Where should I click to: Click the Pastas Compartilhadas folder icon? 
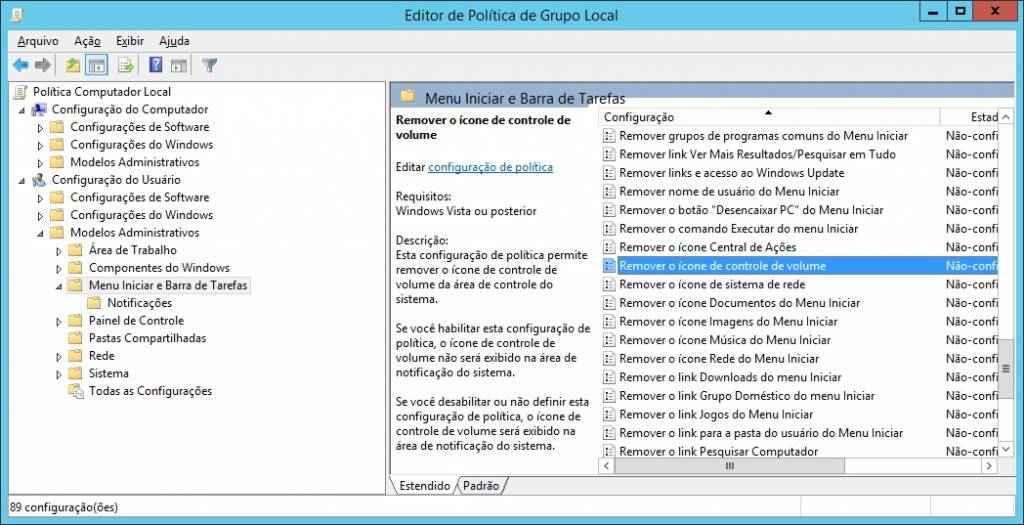76,338
